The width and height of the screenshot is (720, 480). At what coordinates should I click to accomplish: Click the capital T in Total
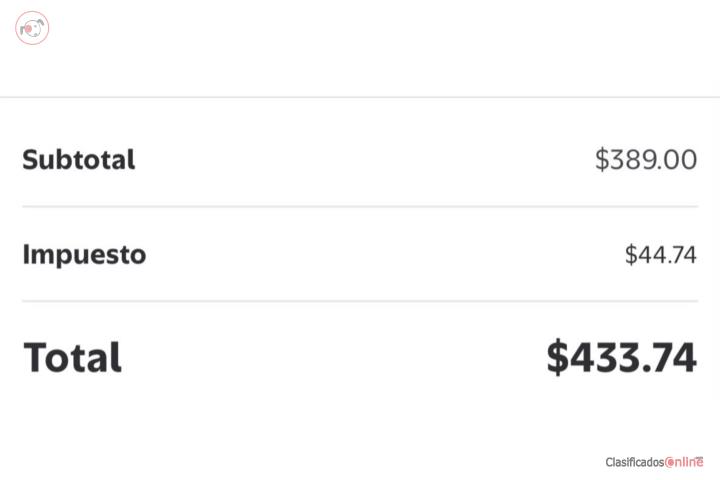tap(35, 357)
